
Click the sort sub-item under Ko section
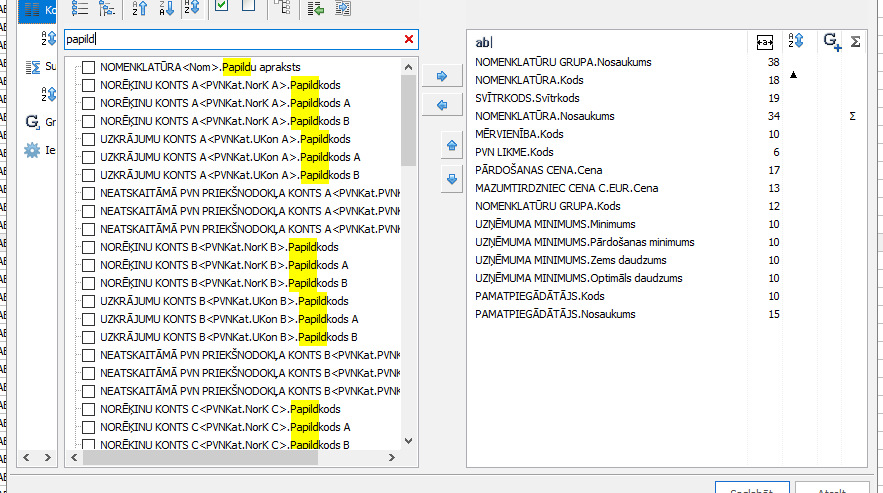[48, 38]
